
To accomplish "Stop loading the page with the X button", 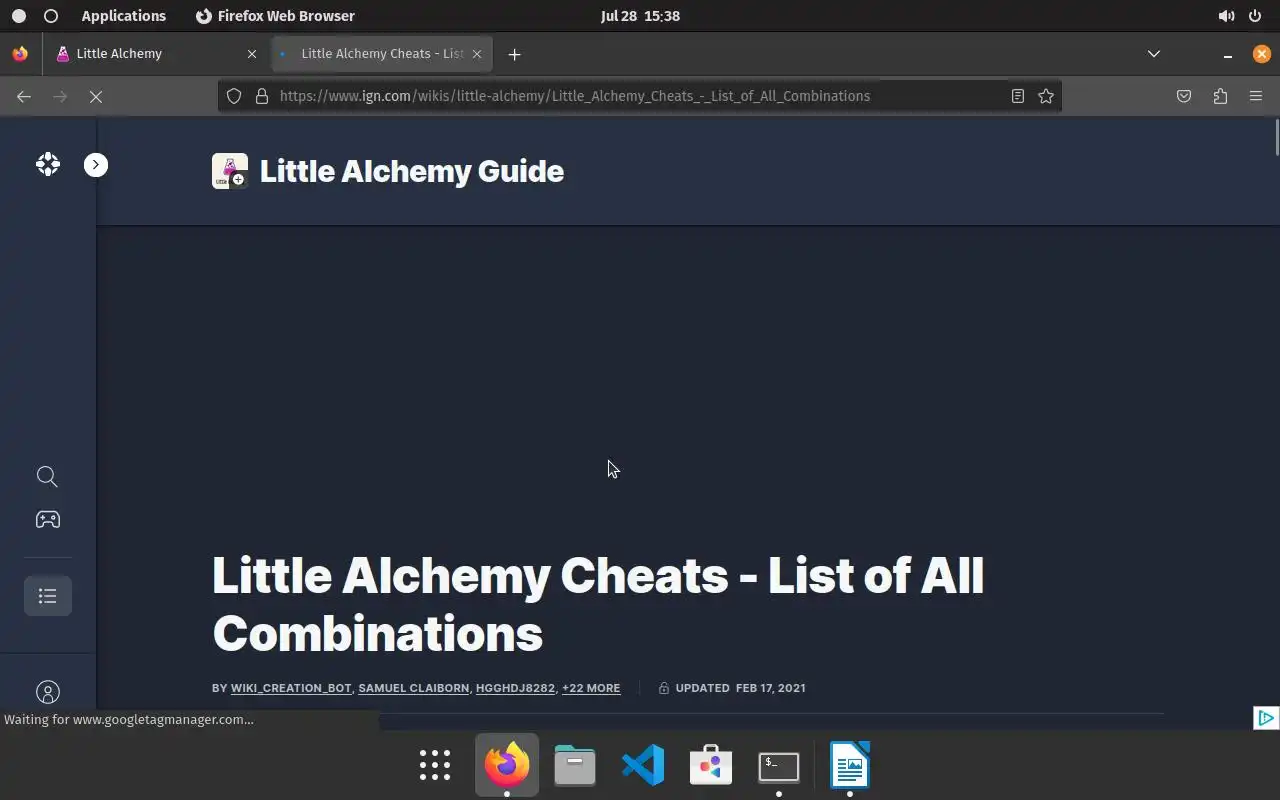I will 96,96.
